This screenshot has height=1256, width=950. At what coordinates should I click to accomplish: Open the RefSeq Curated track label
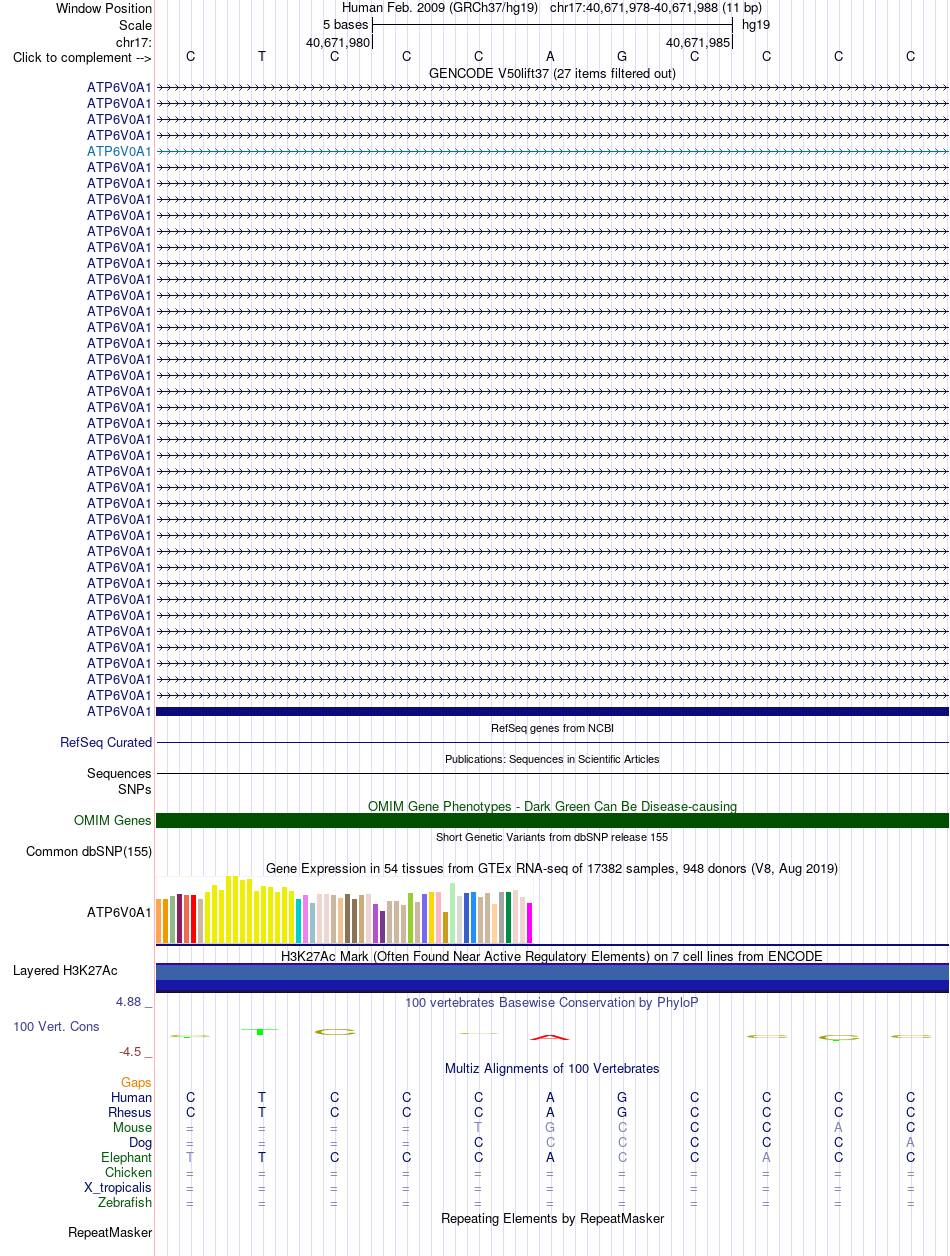click(x=106, y=743)
